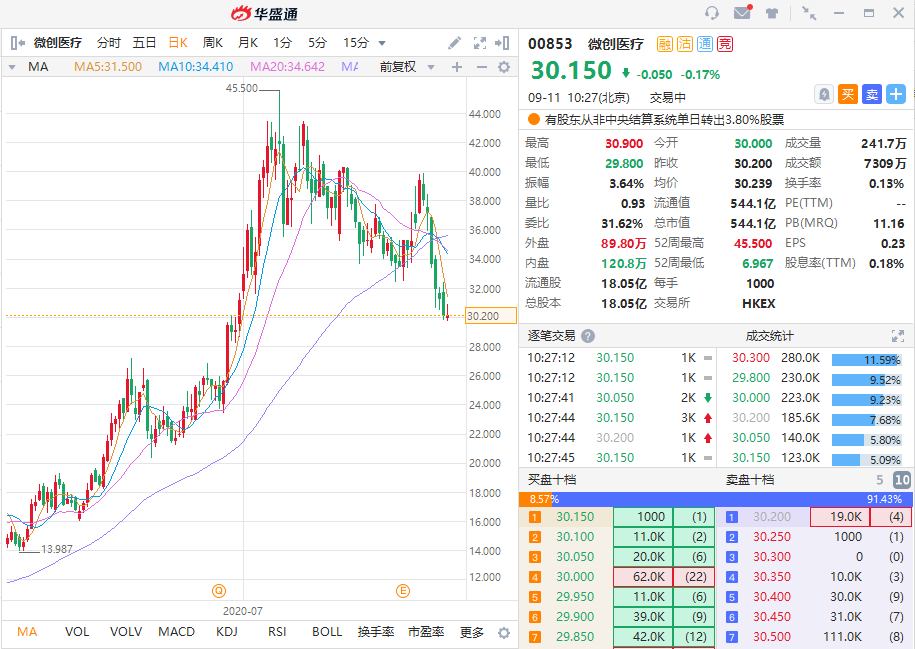The width and height of the screenshot is (915, 649).
Task: Select the VOL indicator tab
Action: (77, 632)
